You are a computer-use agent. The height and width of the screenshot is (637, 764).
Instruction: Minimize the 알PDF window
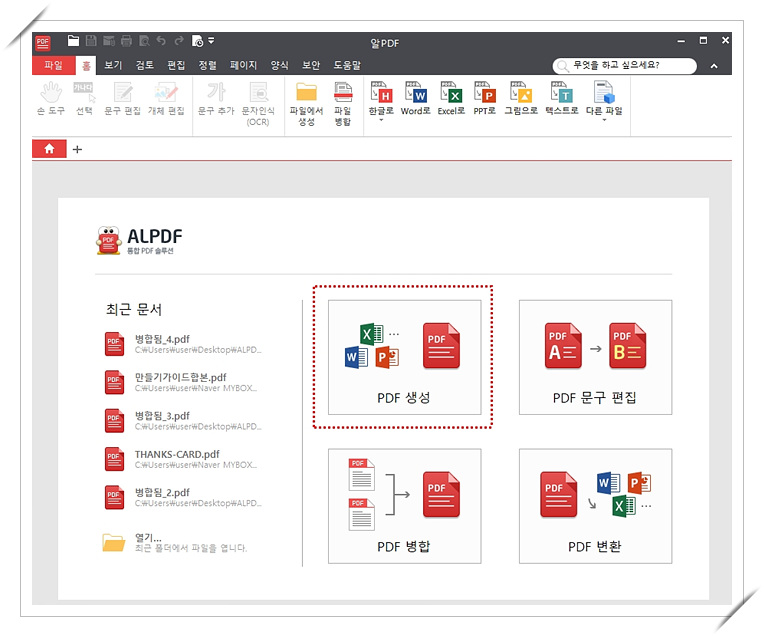(x=681, y=41)
